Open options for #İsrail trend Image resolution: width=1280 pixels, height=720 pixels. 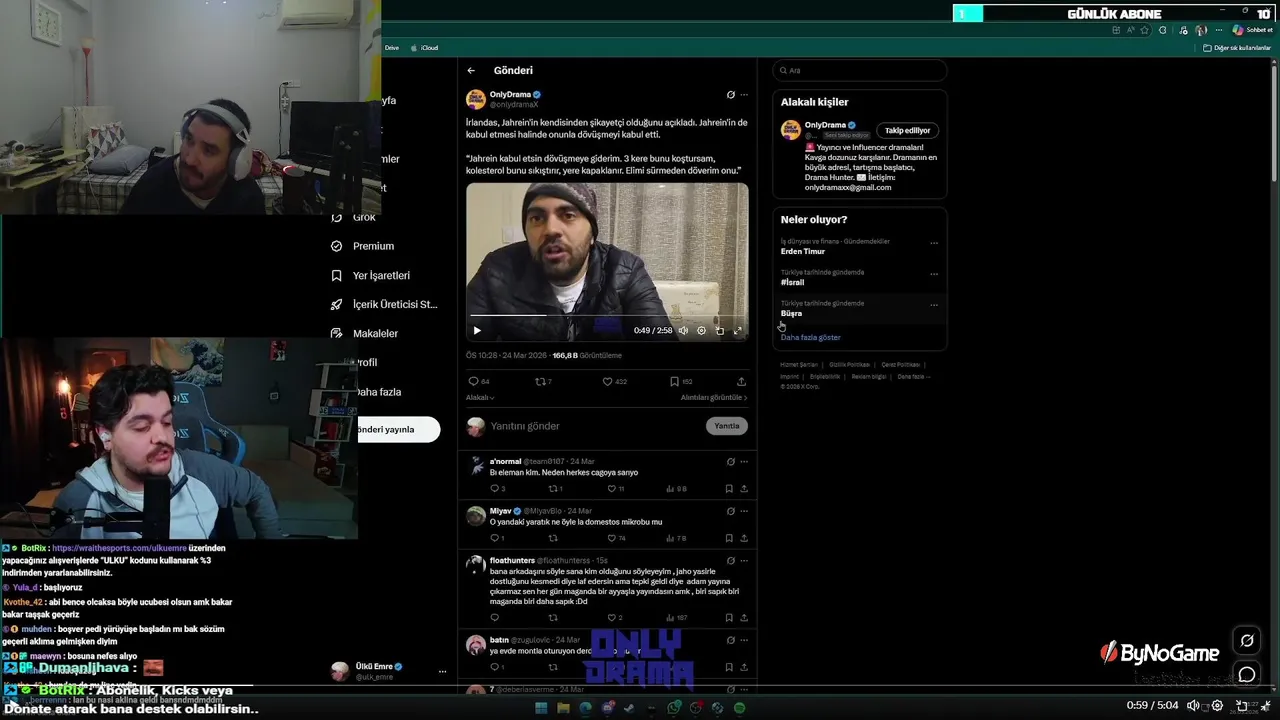point(934,273)
